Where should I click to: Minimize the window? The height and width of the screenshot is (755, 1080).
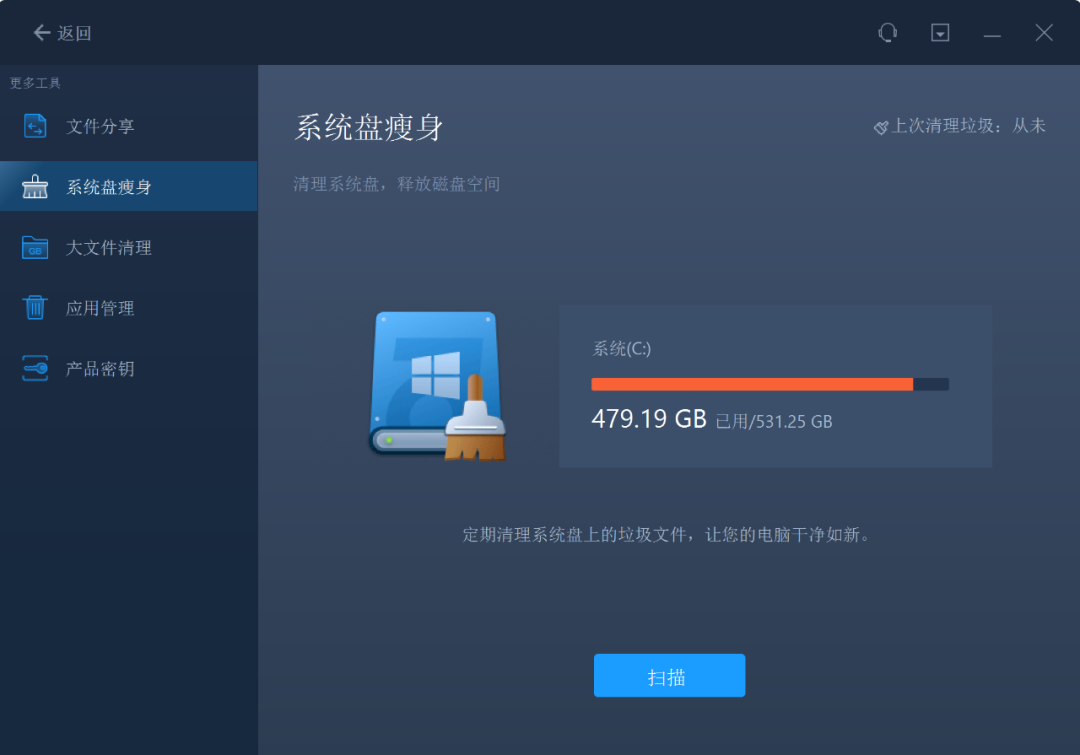tap(992, 34)
